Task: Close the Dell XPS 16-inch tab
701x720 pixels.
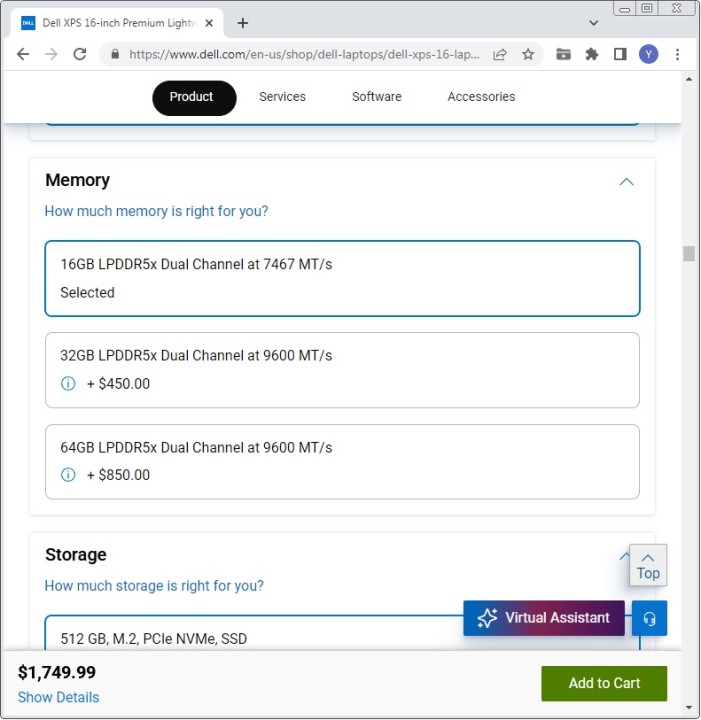Action: pyautogui.click(x=209, y=23)
